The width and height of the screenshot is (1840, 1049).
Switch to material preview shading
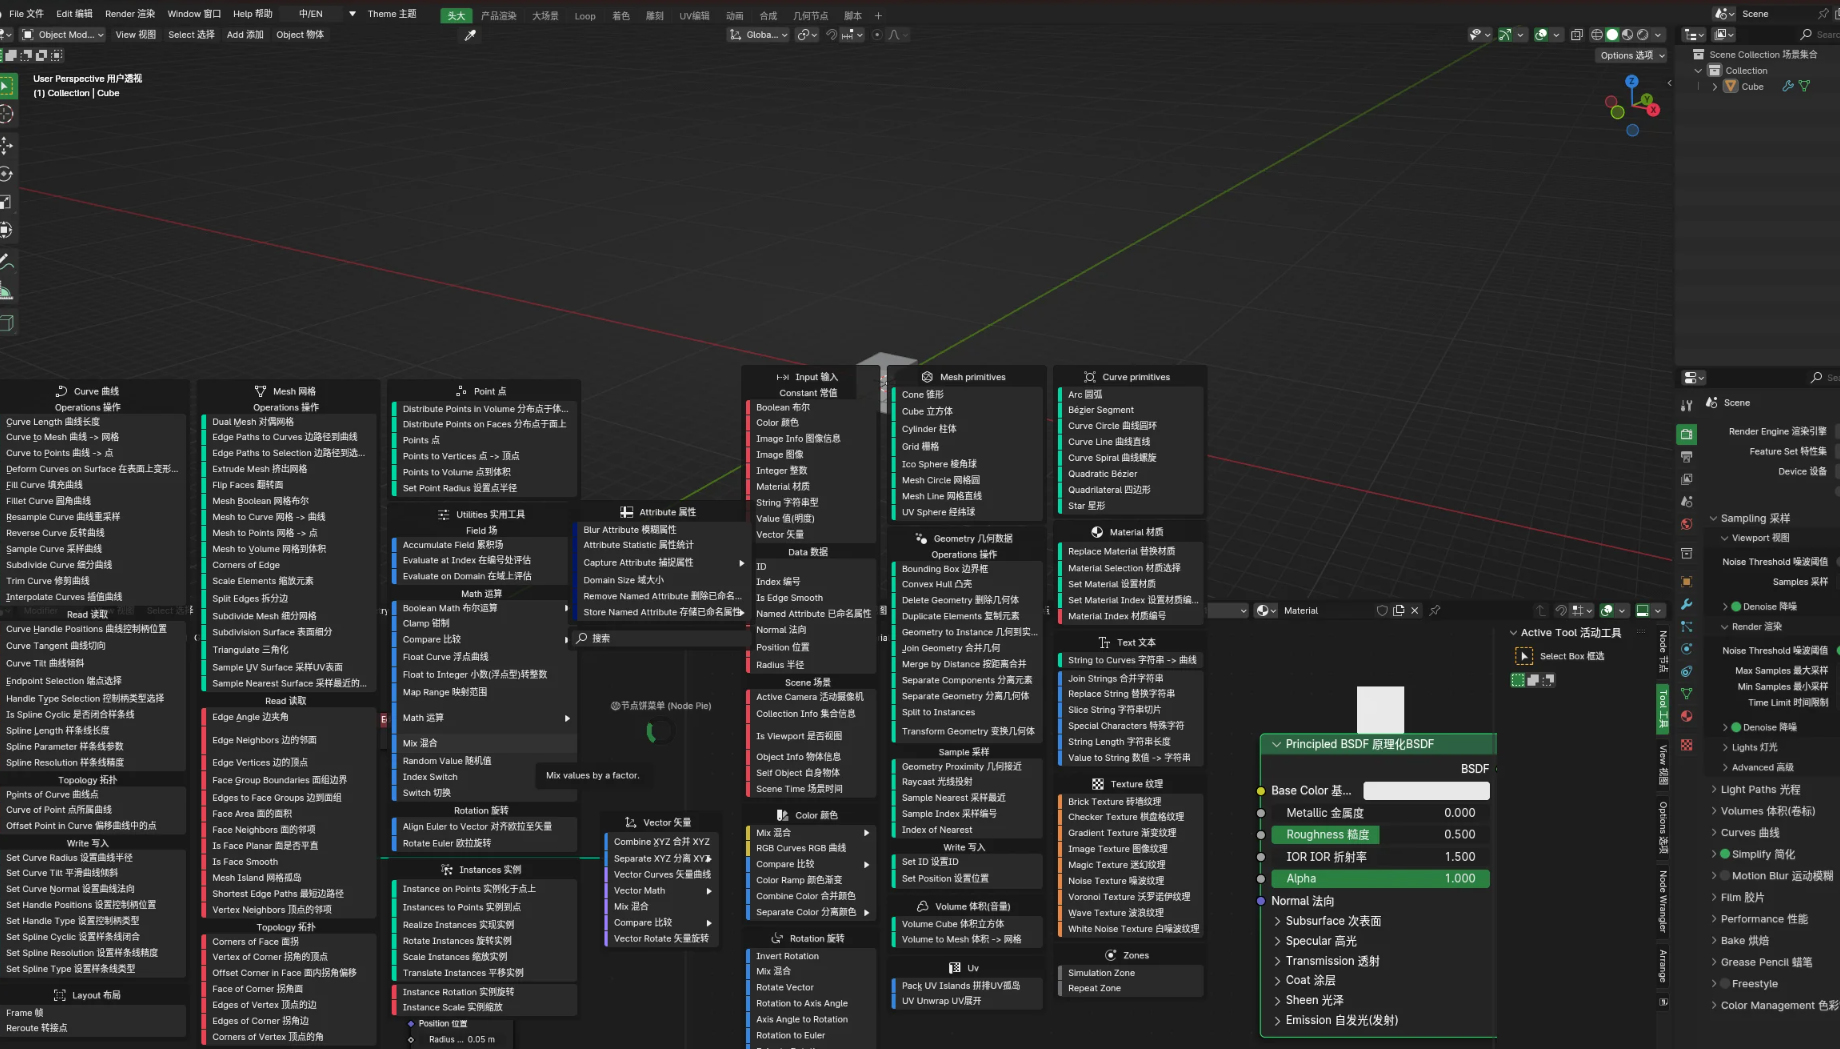coord(1627,34)
